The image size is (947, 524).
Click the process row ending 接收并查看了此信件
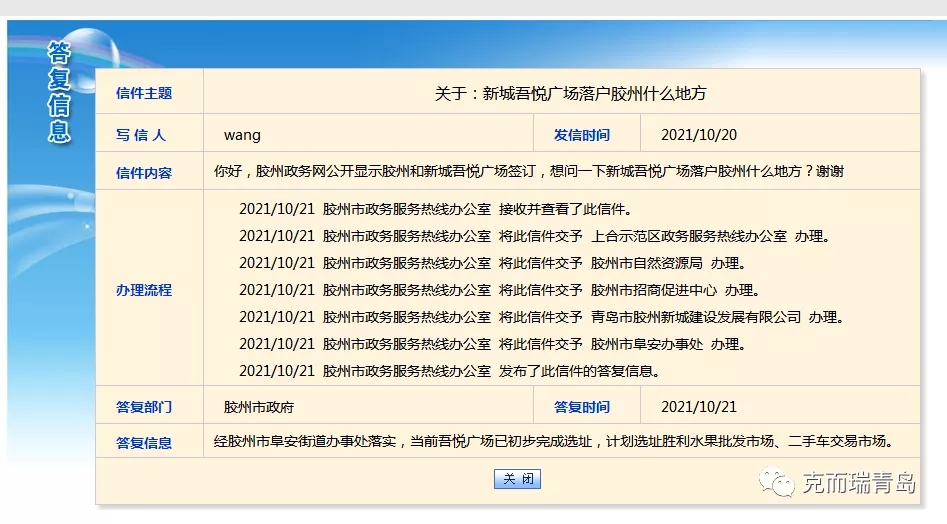tap(435, 210)
